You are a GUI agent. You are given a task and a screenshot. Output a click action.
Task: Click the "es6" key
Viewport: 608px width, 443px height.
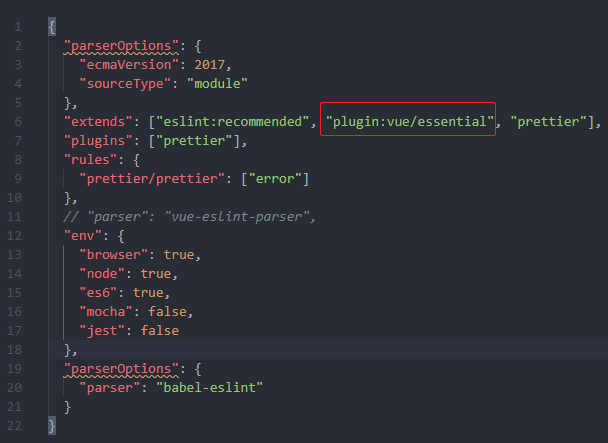tap(98, 293)
